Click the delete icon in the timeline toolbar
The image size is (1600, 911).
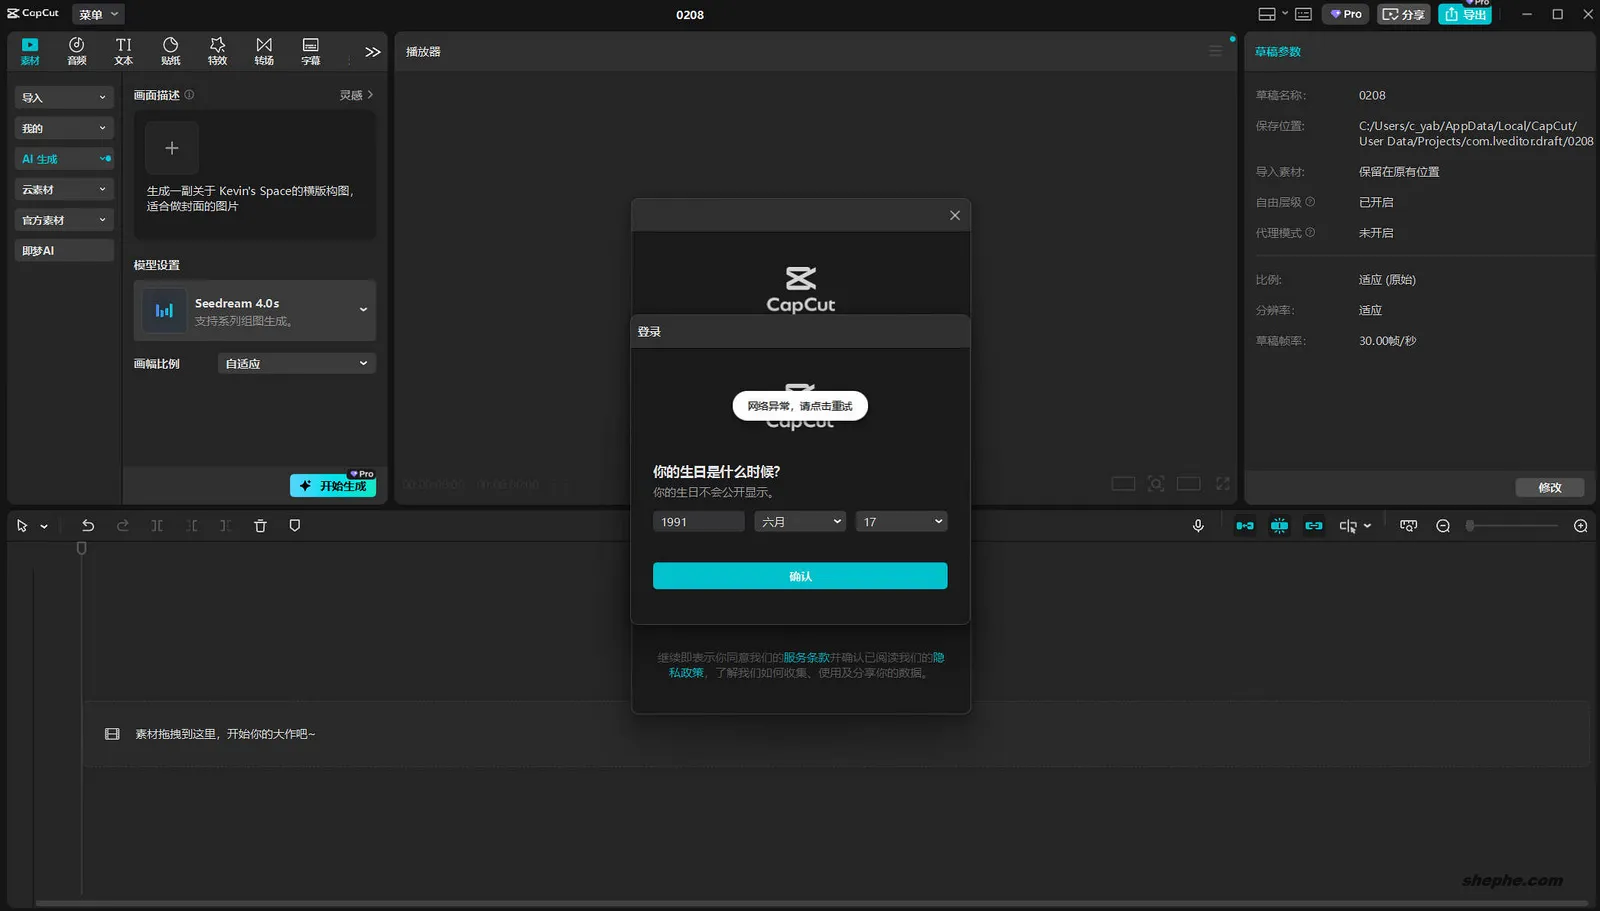[x=260, y=525]
